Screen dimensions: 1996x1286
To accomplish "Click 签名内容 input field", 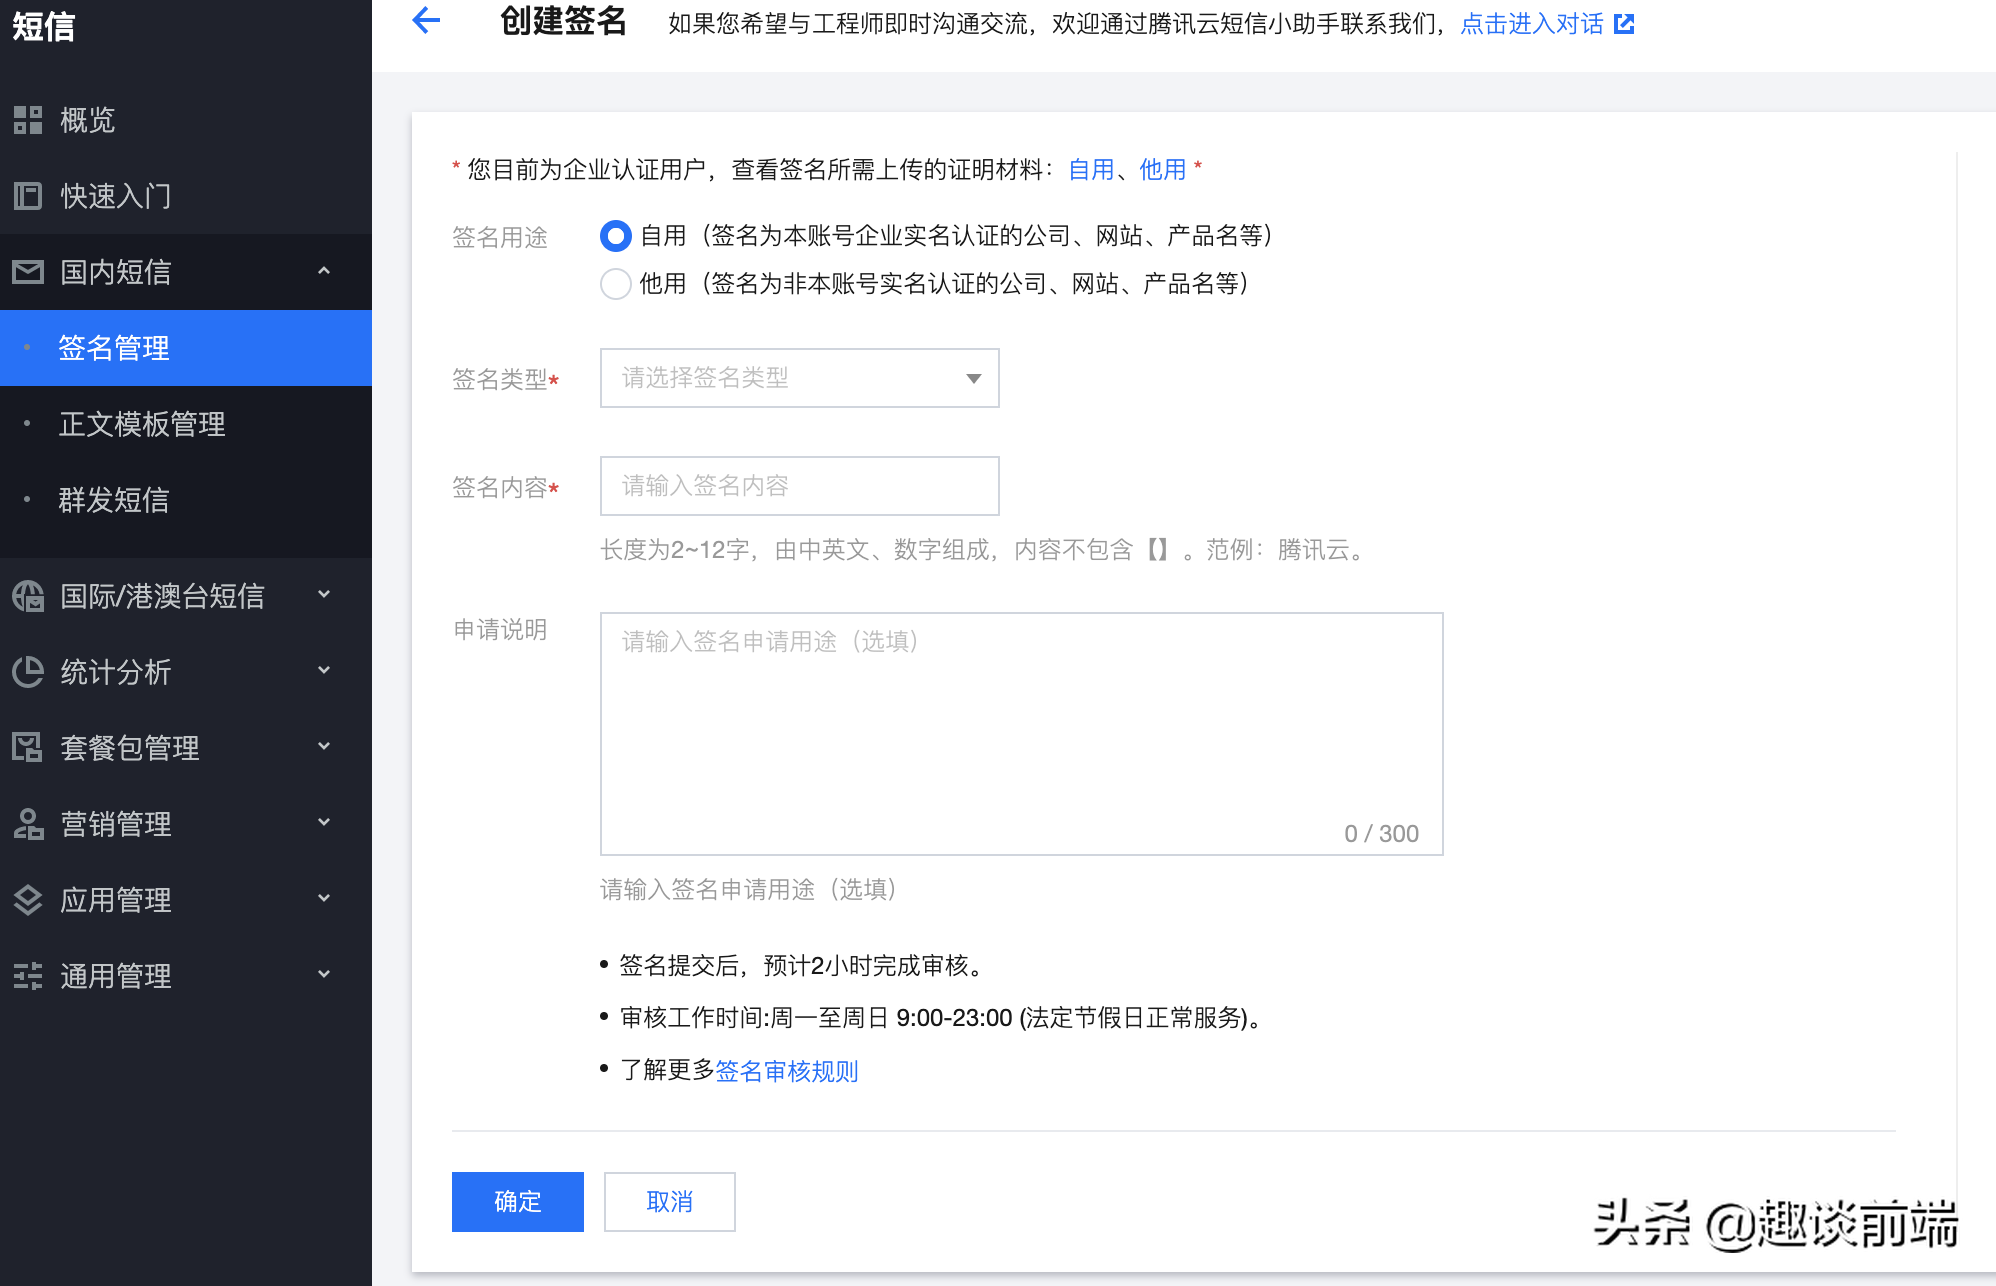I will pos(800,484).
